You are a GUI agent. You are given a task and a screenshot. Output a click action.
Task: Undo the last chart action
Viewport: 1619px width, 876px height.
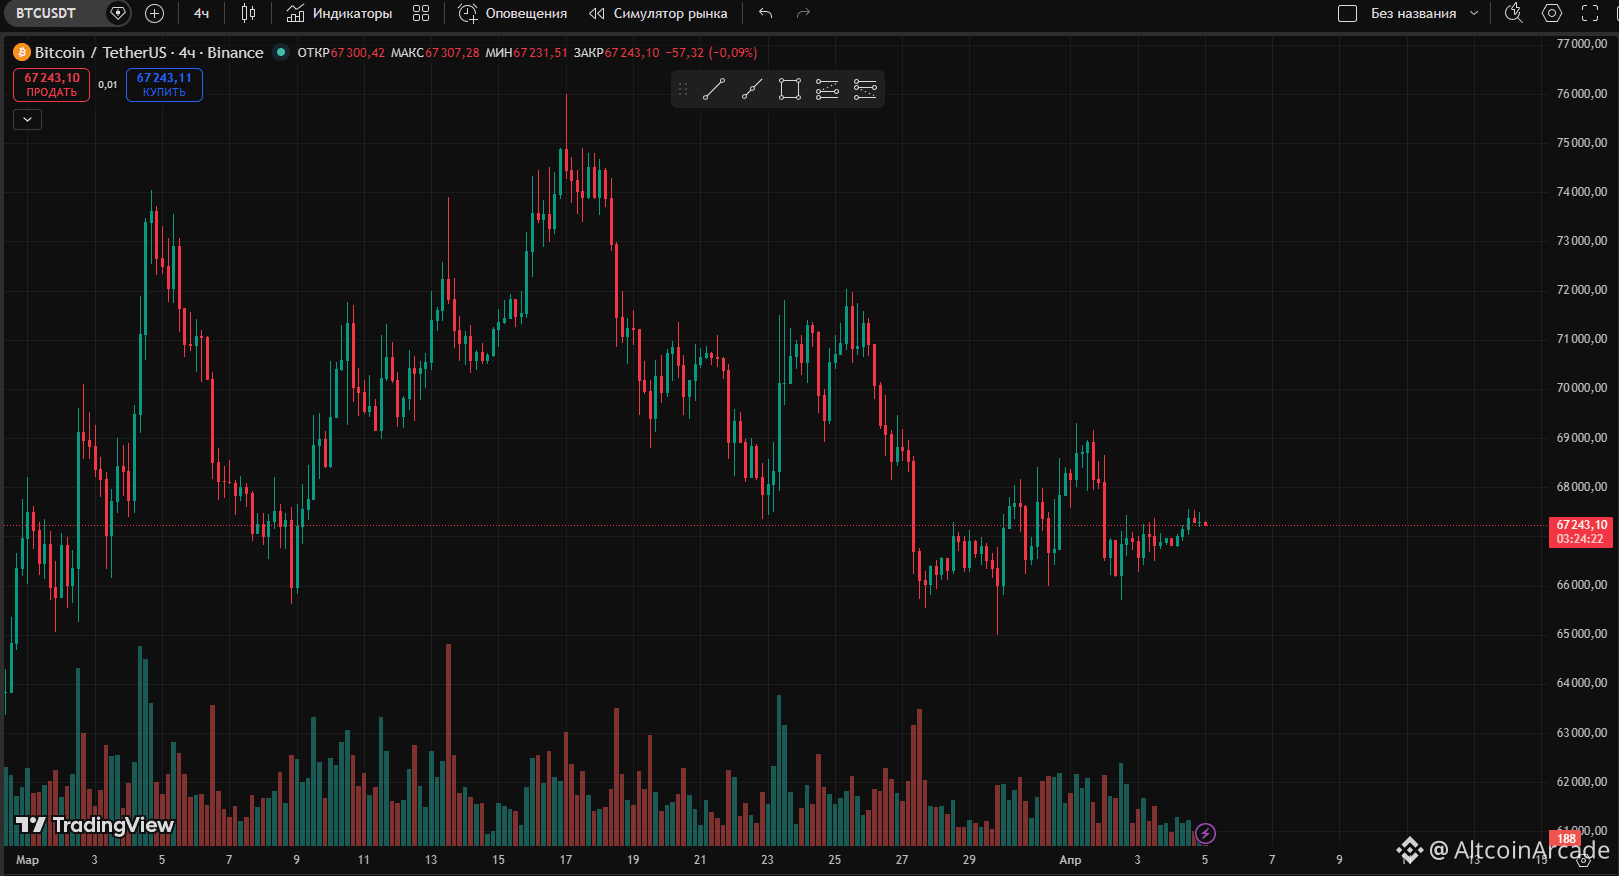point(766,13)
